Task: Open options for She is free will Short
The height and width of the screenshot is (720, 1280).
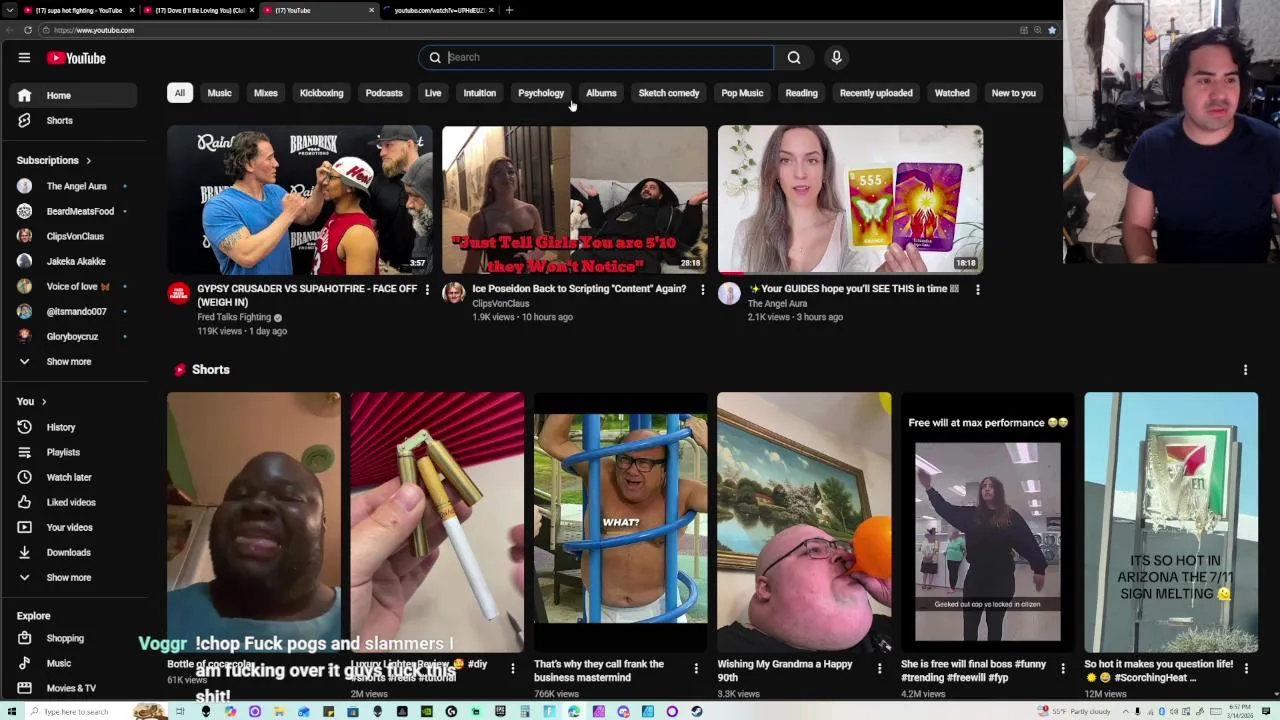Action: [x=1062, y=667]
